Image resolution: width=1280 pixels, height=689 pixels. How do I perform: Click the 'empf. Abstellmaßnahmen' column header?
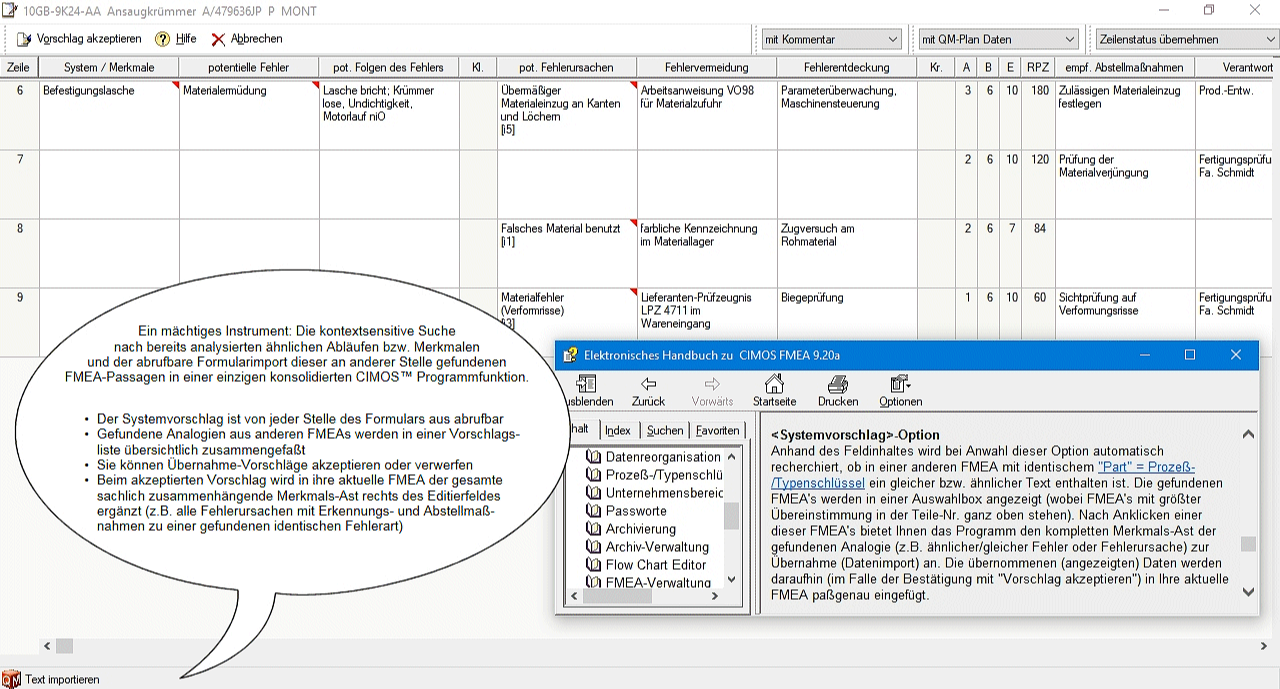tap(1124, 67)
